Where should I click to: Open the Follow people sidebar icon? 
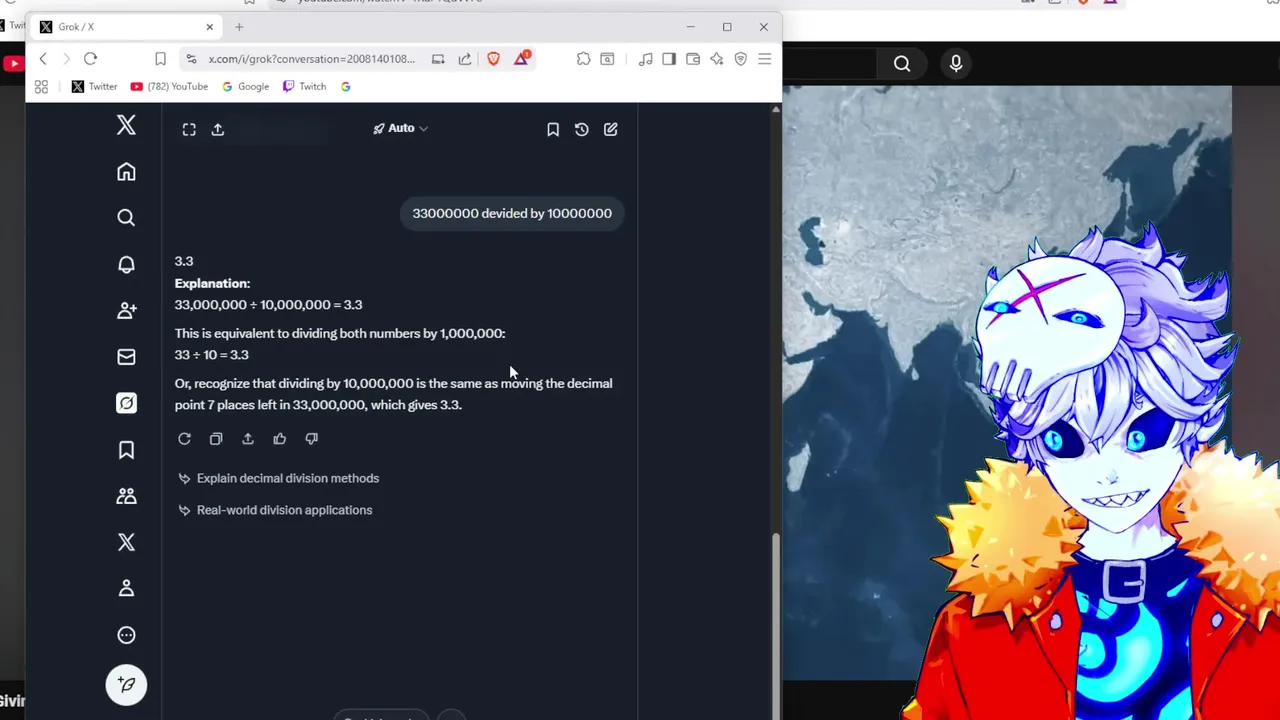(x=126, y=311)
